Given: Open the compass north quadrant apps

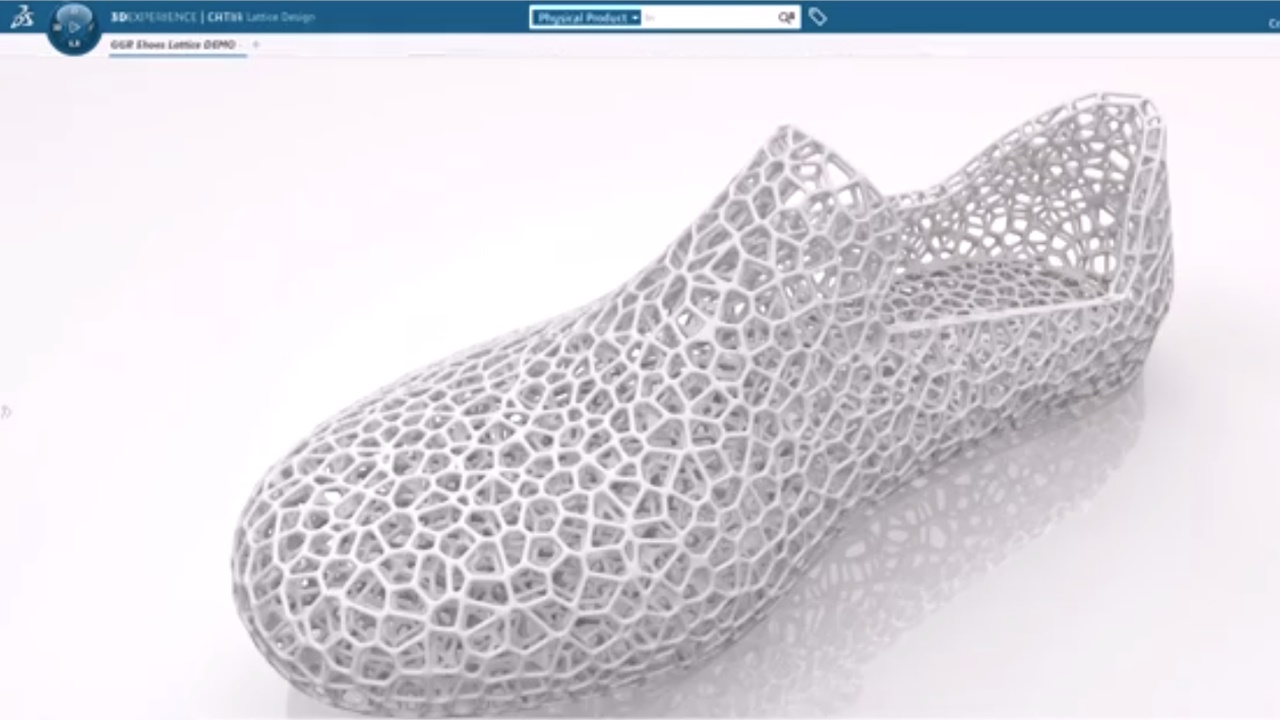Looking at the screenshot, I should tap(74, 11).
